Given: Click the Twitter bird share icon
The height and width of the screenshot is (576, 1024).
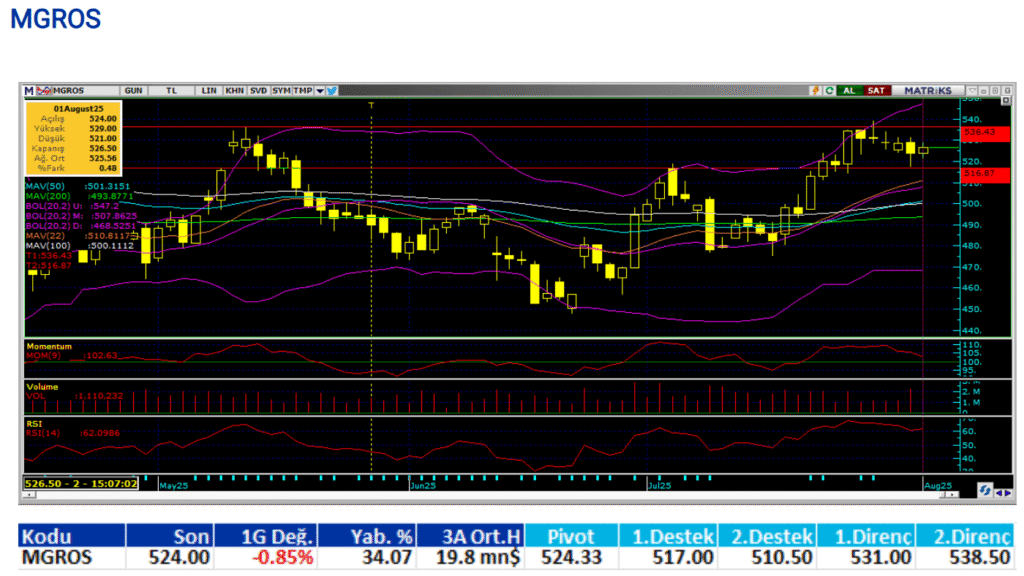Looking at the screenshot, I should click(332, 91).
